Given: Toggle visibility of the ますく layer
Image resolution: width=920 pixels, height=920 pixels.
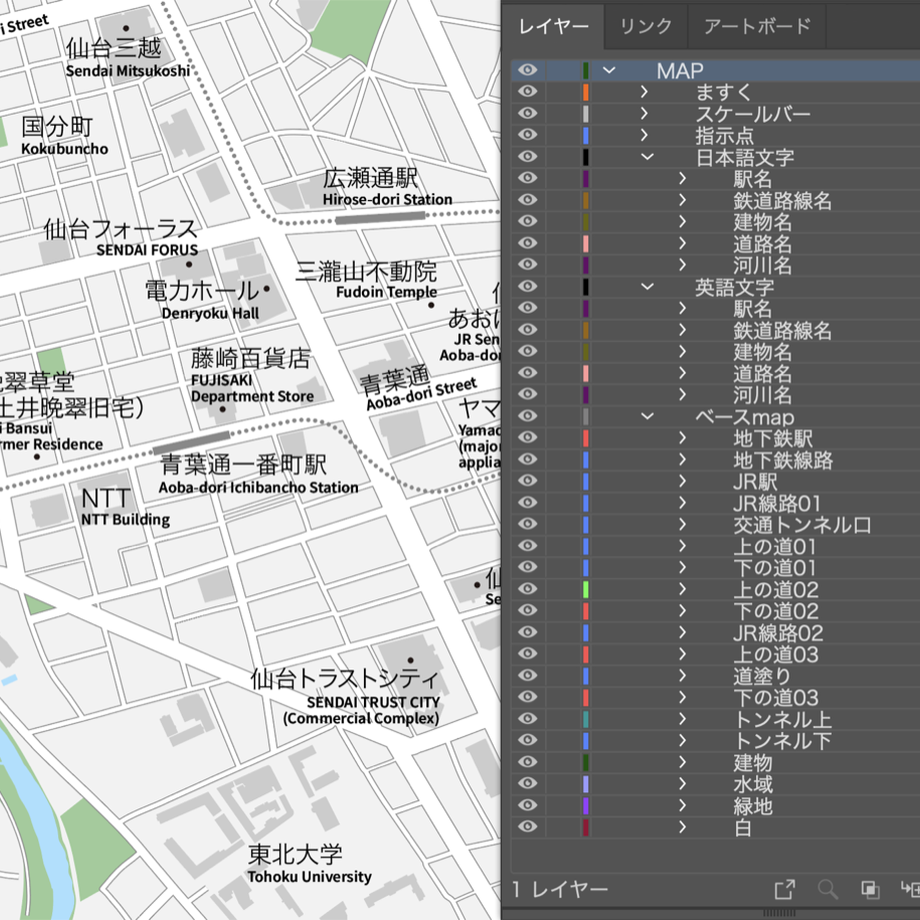Looking at the screenshot, I should tap(527, 92).
